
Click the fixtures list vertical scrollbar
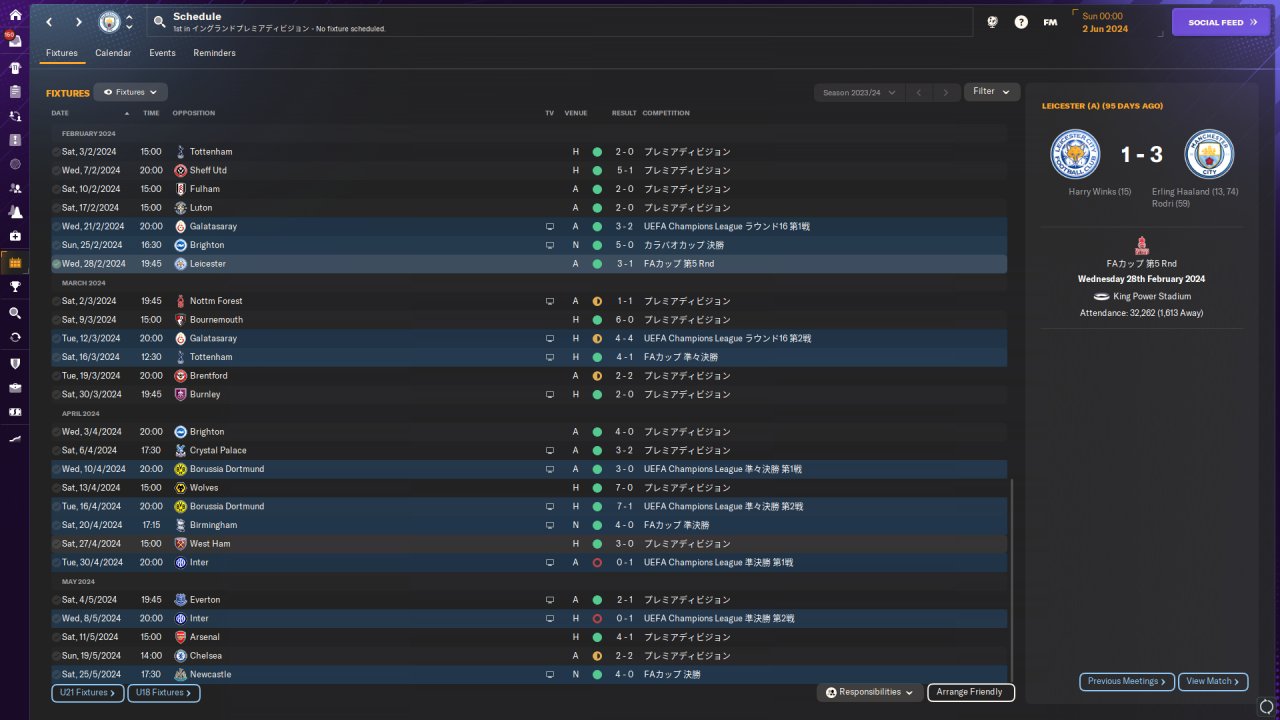1012,580
